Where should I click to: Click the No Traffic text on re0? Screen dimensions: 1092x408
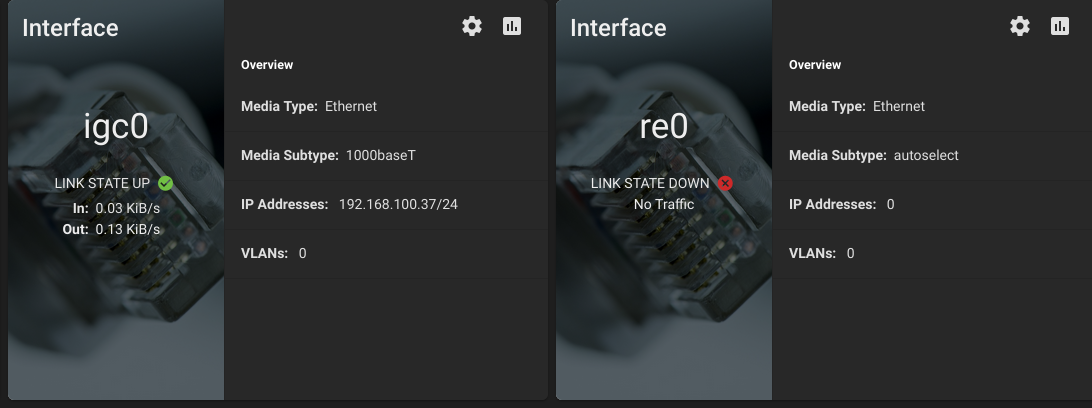pos(664,204)
